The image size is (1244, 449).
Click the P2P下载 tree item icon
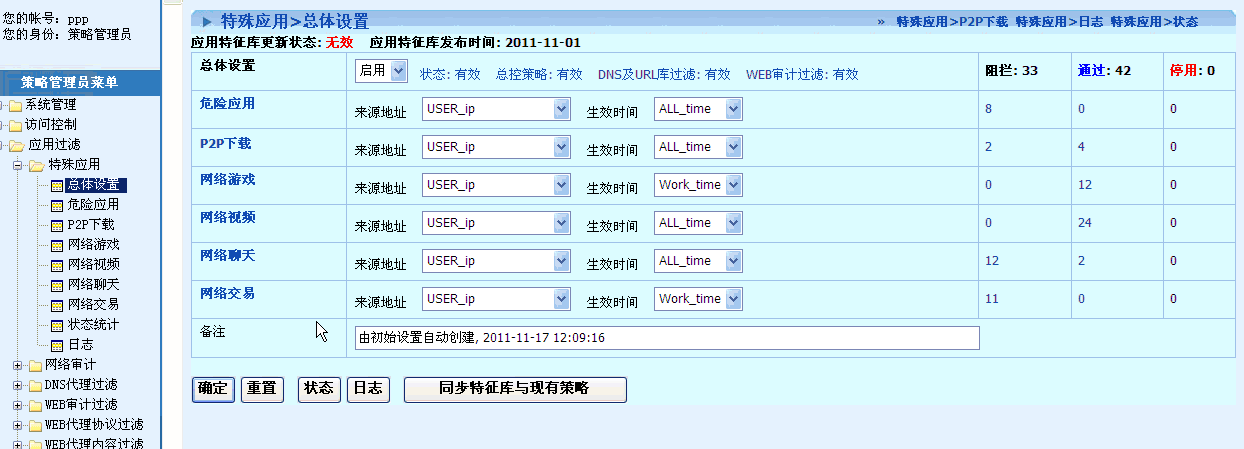click(x=57, y=225)
